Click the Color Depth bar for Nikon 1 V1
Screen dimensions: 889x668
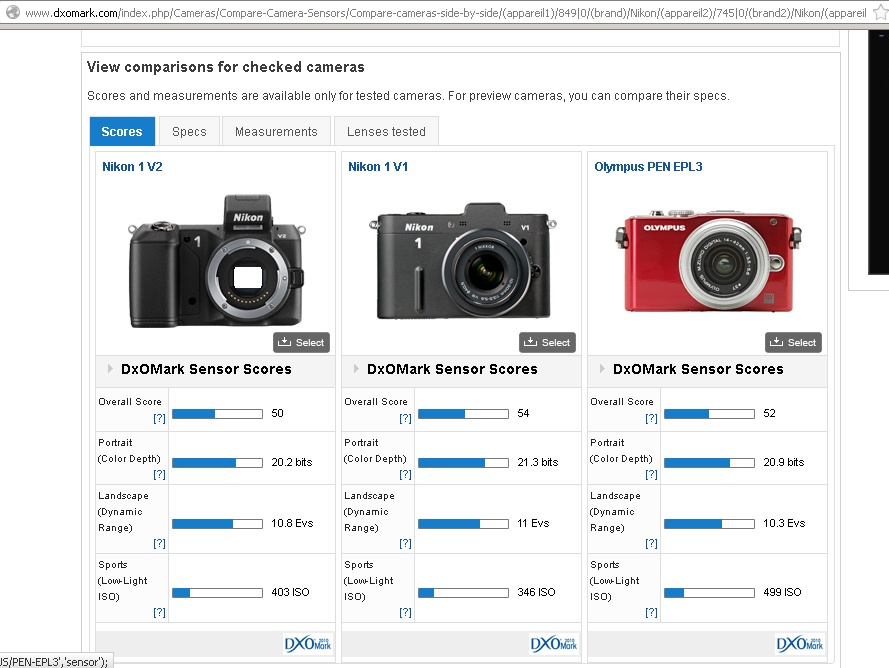coord(464,463)
